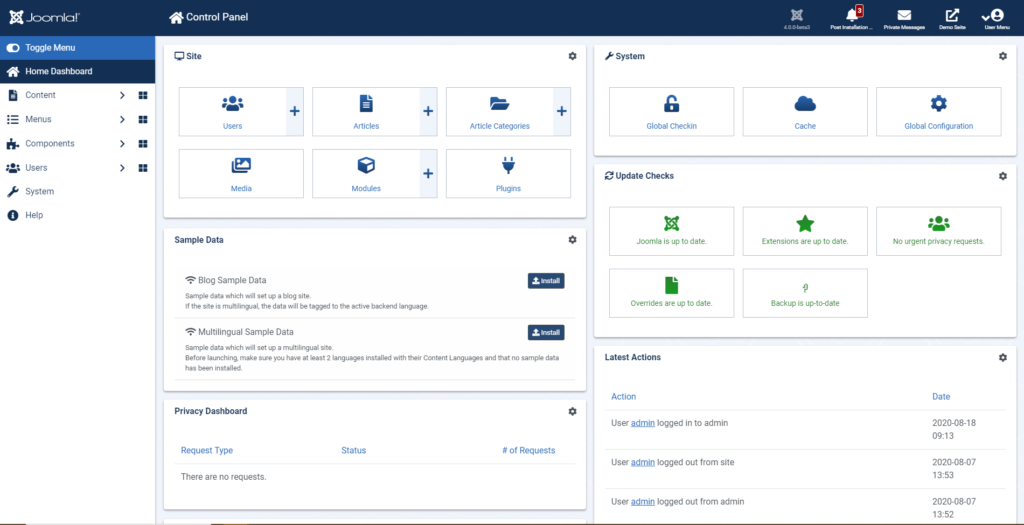Open the Plugins plug icon tile
This screenshot has height=525, width=1024.
click(508, 166)
